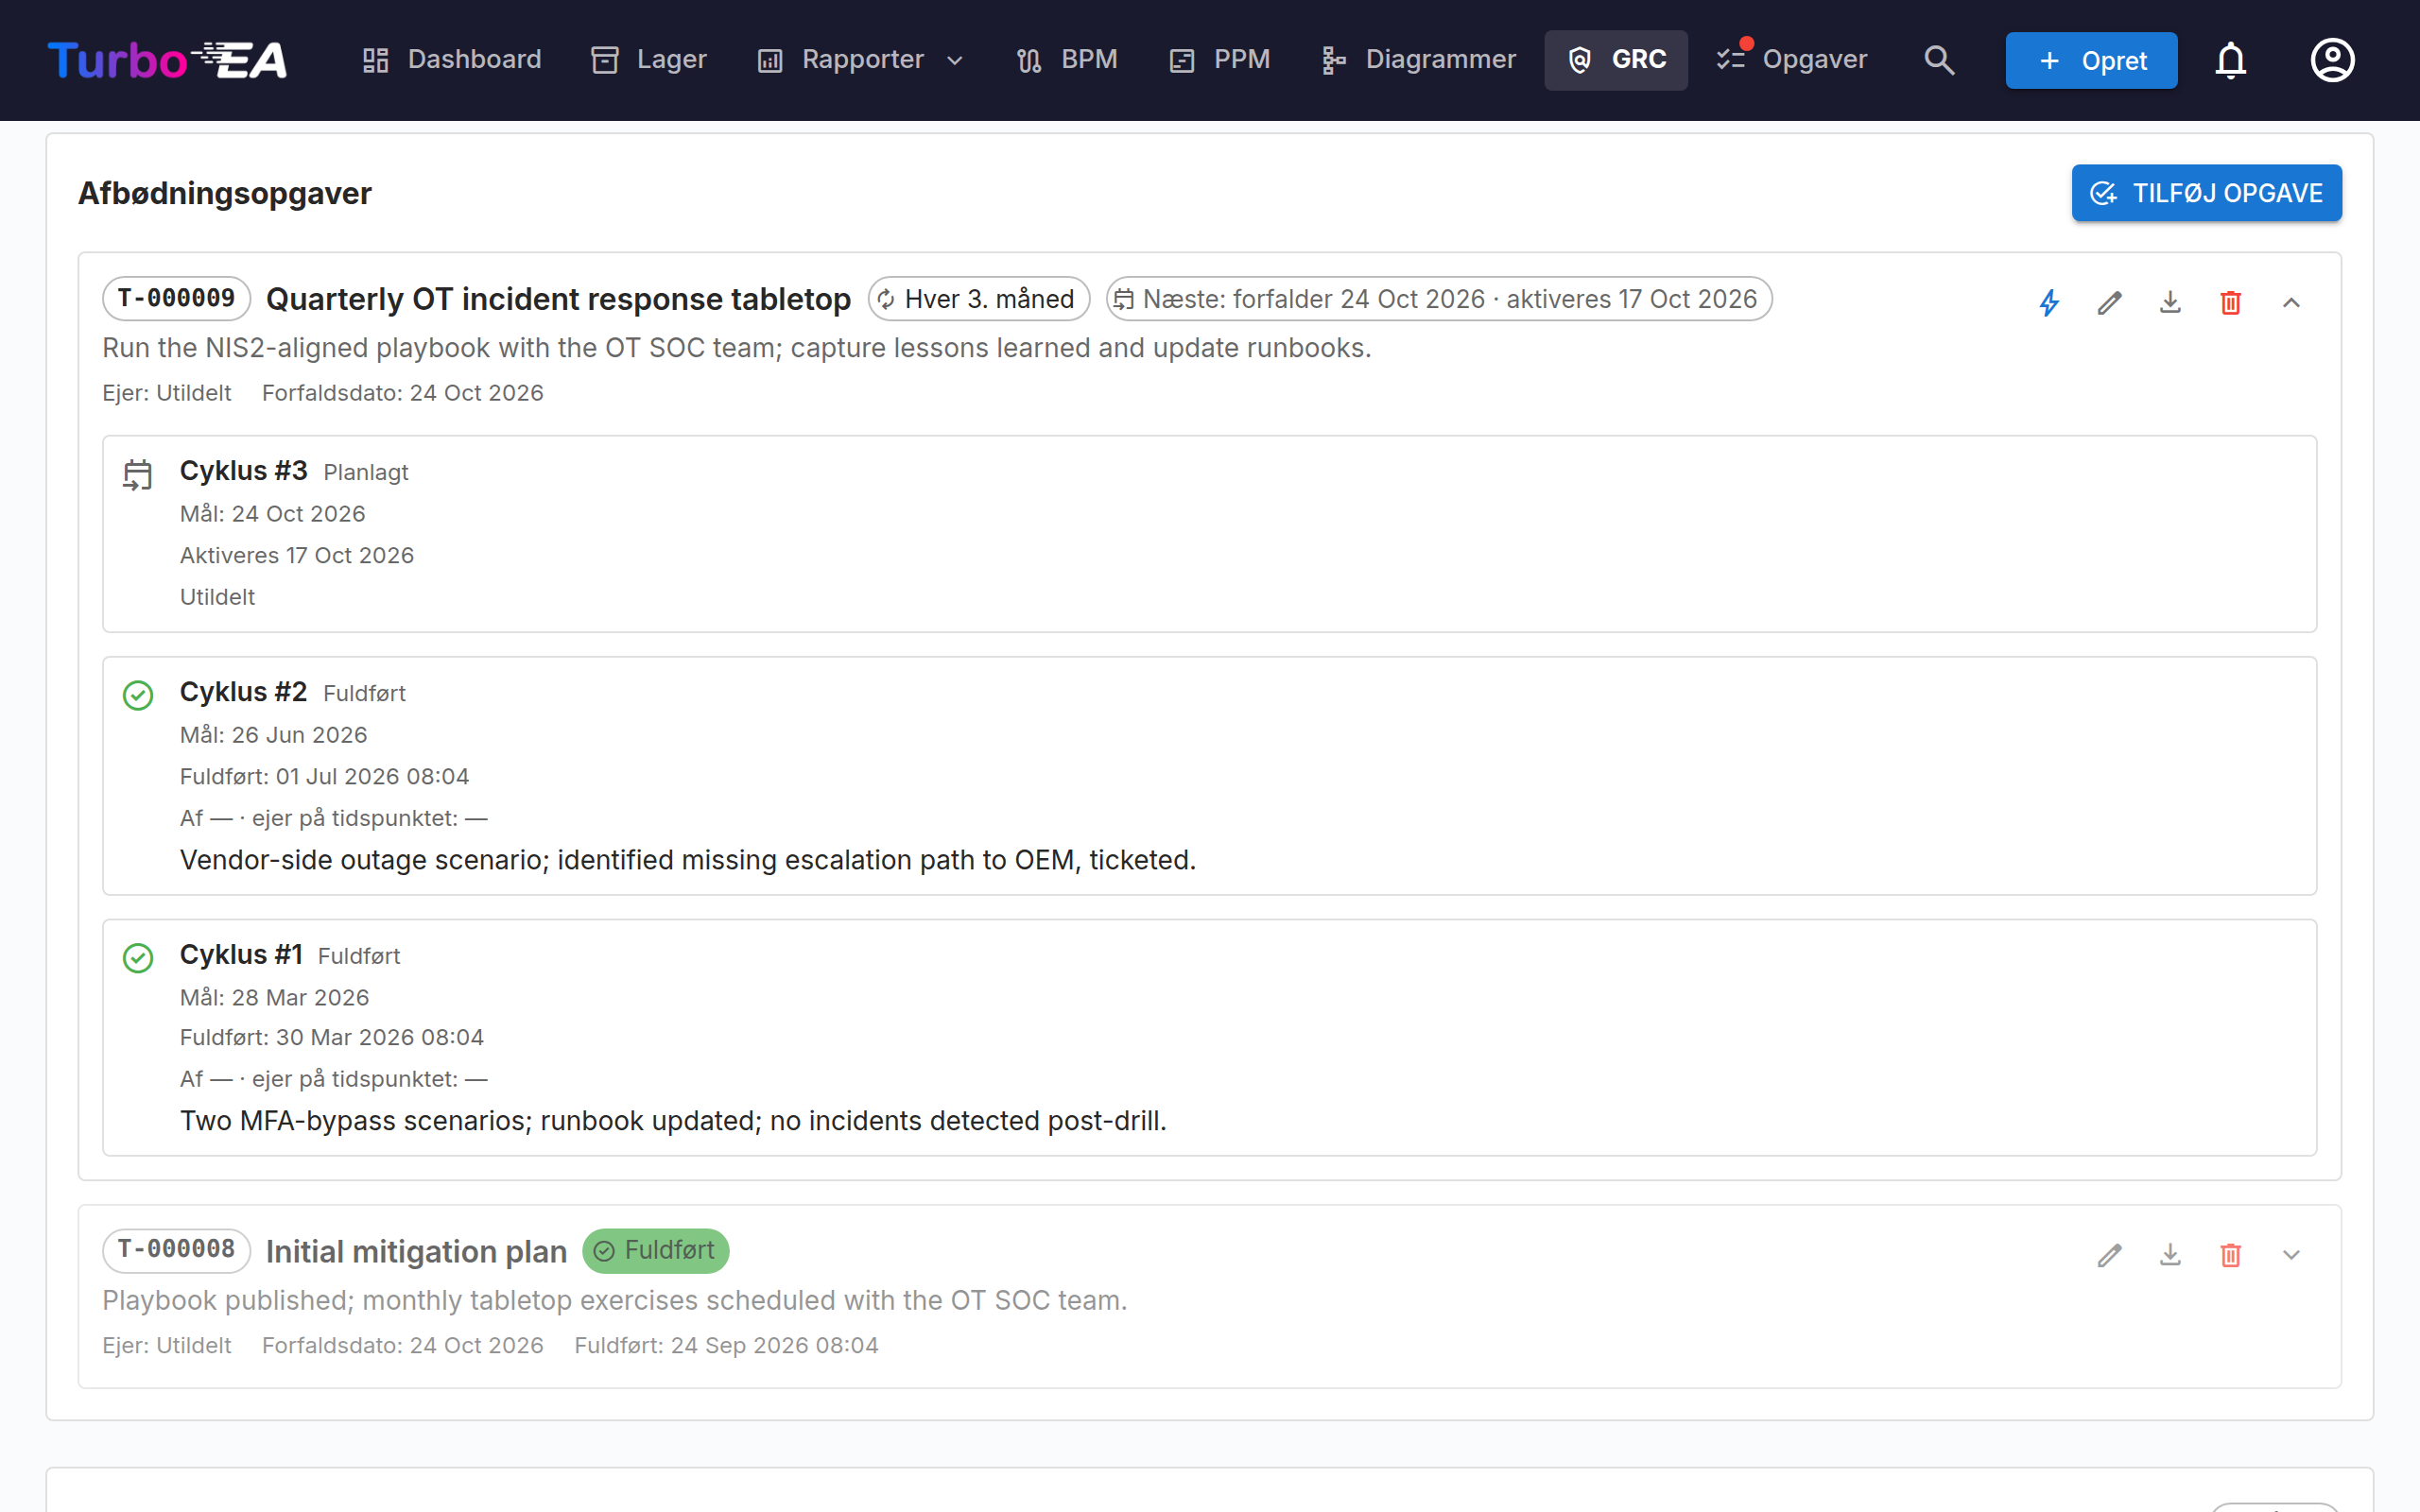The image size is (2420, 1512).
Task: Click the Turbo EA logo
Action: (168, 60)
